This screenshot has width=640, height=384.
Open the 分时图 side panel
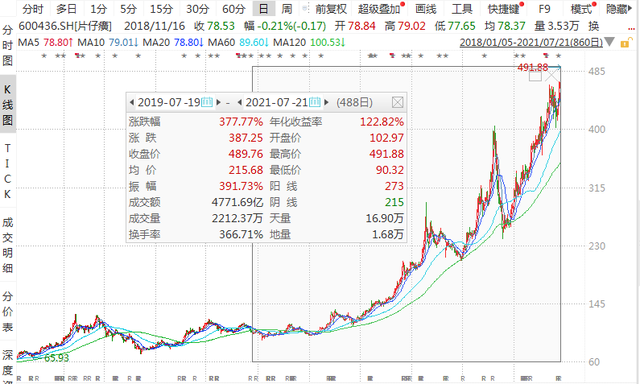pos(7,45)
